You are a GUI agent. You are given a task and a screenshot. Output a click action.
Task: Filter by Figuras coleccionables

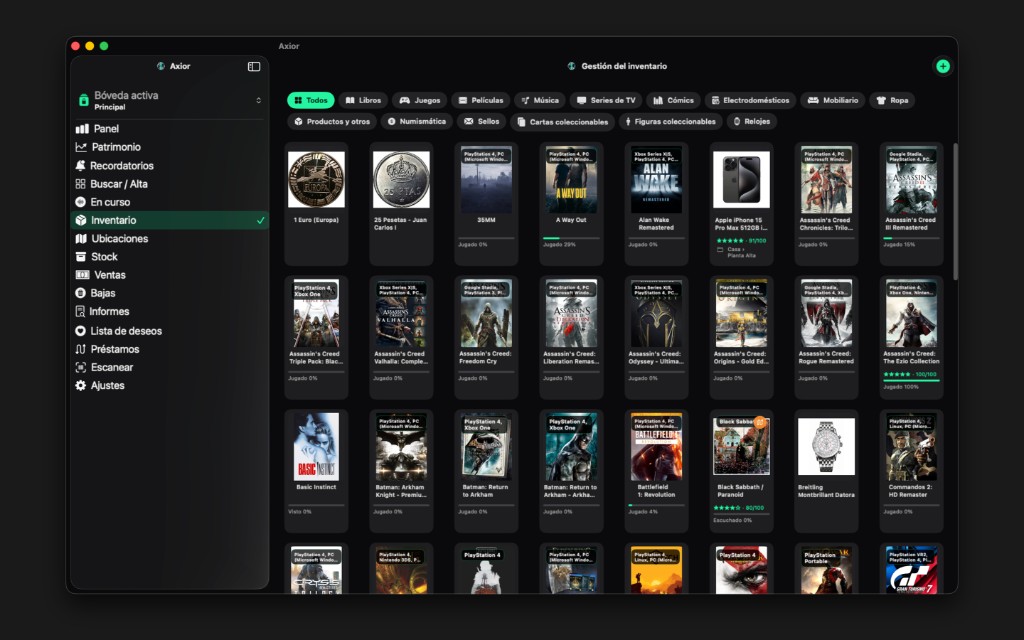pos(670,121)
